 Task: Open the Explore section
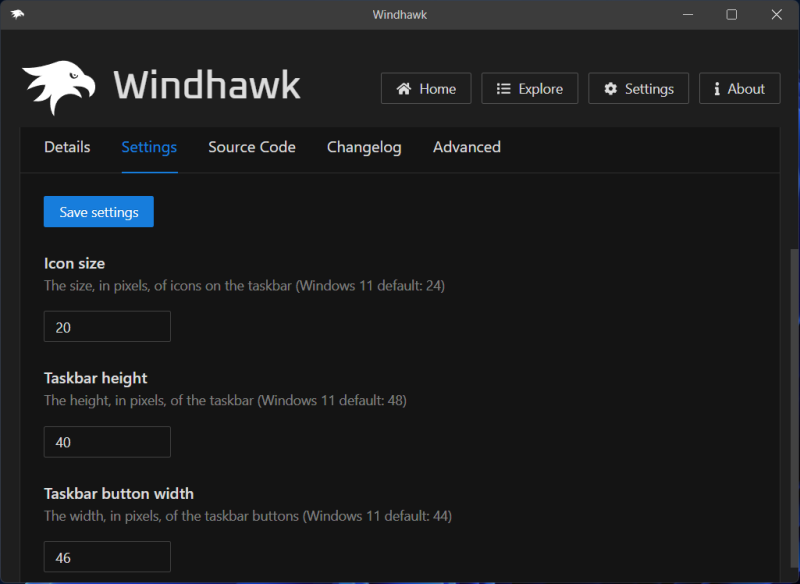(x=530, y=88)
